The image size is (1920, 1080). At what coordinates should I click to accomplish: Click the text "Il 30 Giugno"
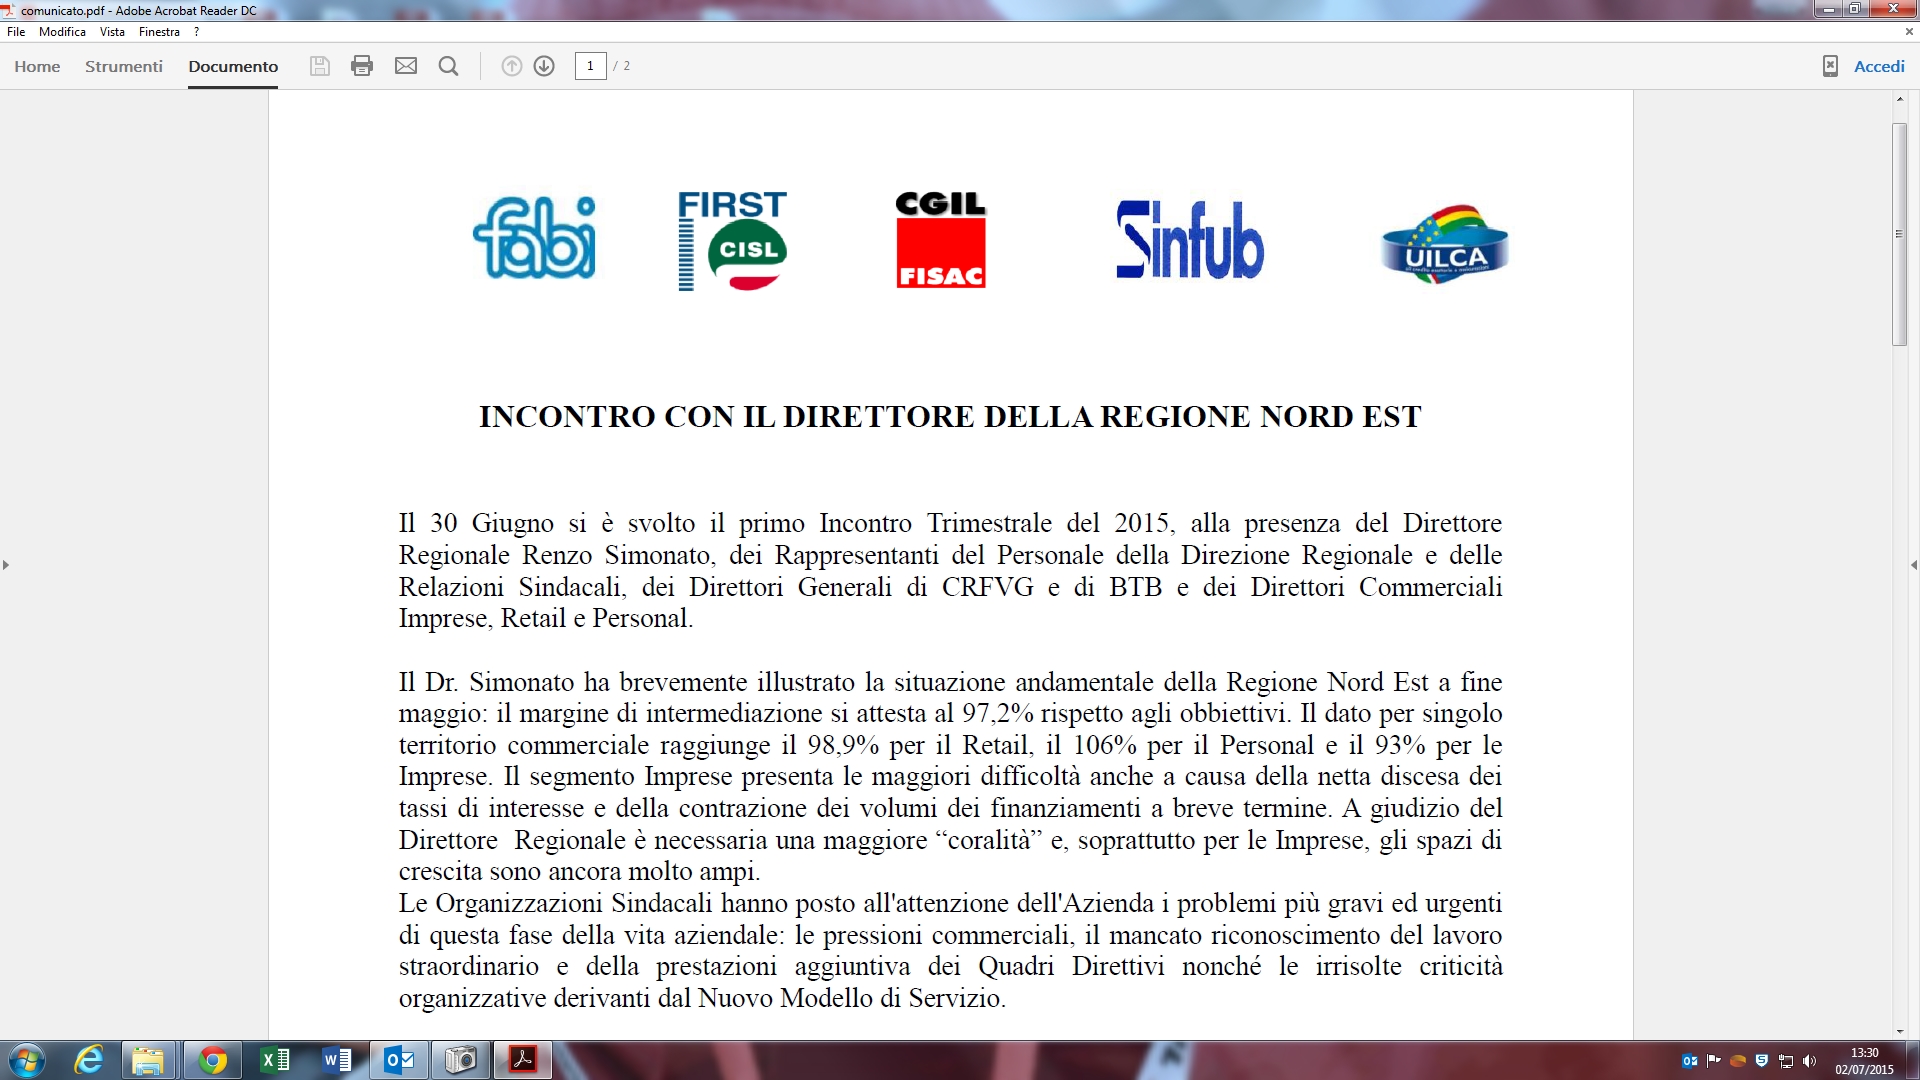click(476, 523)
